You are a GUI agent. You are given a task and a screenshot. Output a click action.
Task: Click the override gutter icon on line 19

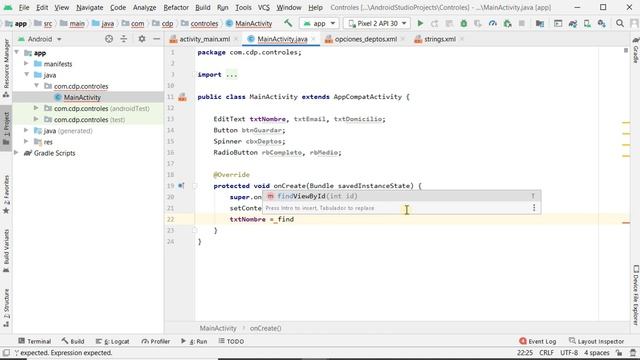(181, 186)
